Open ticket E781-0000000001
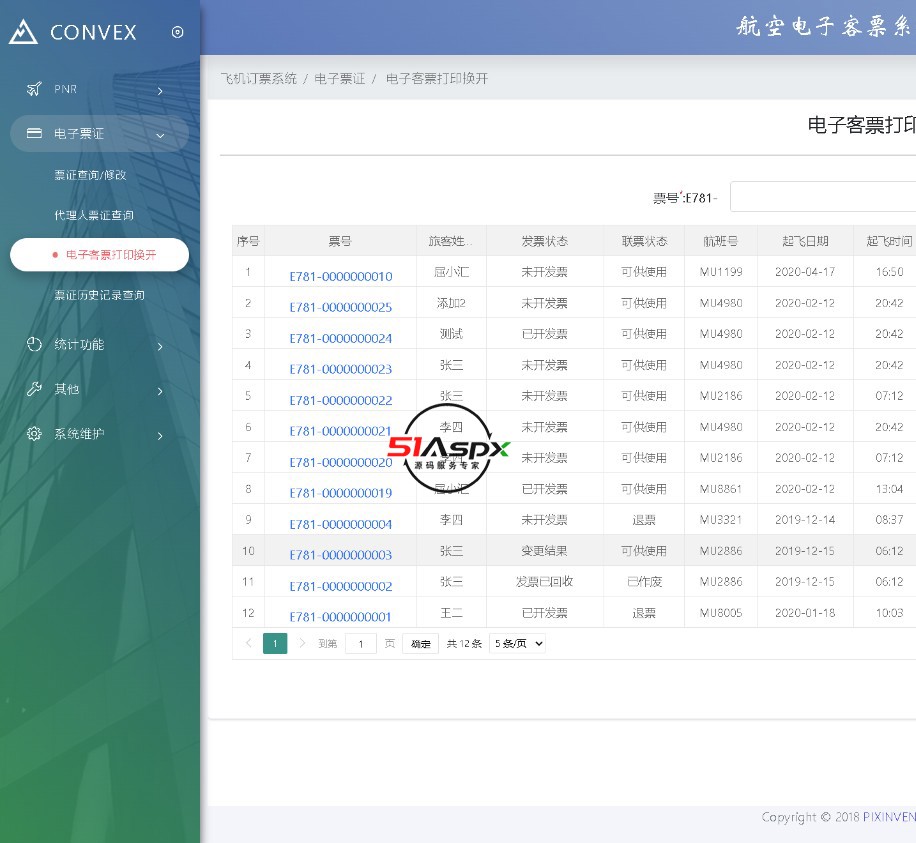Viewport: 916px width, 843px height. [341, 617]
